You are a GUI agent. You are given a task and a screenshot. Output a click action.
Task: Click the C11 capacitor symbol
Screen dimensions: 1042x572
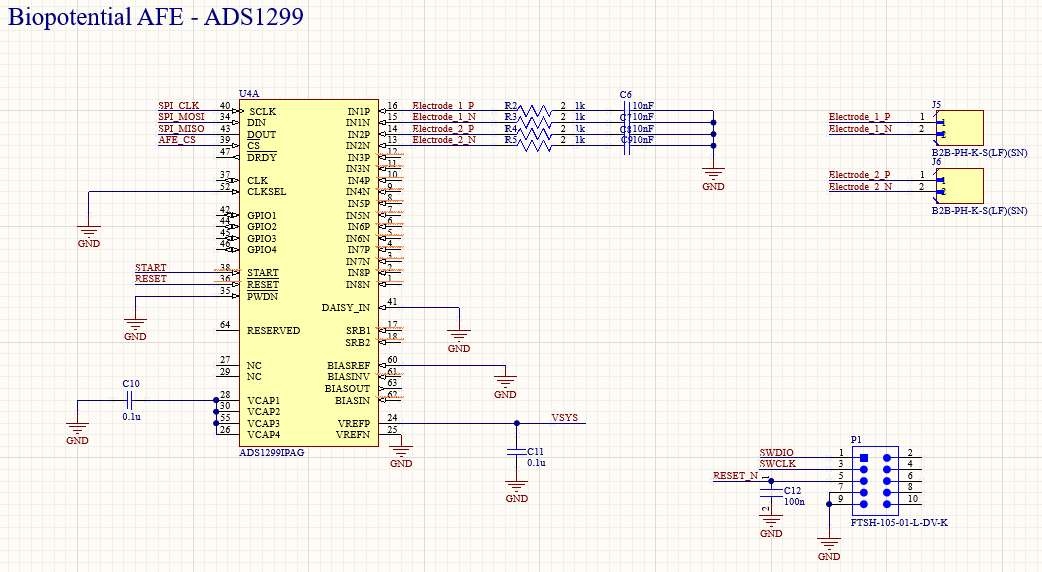(x=516, y=452)
